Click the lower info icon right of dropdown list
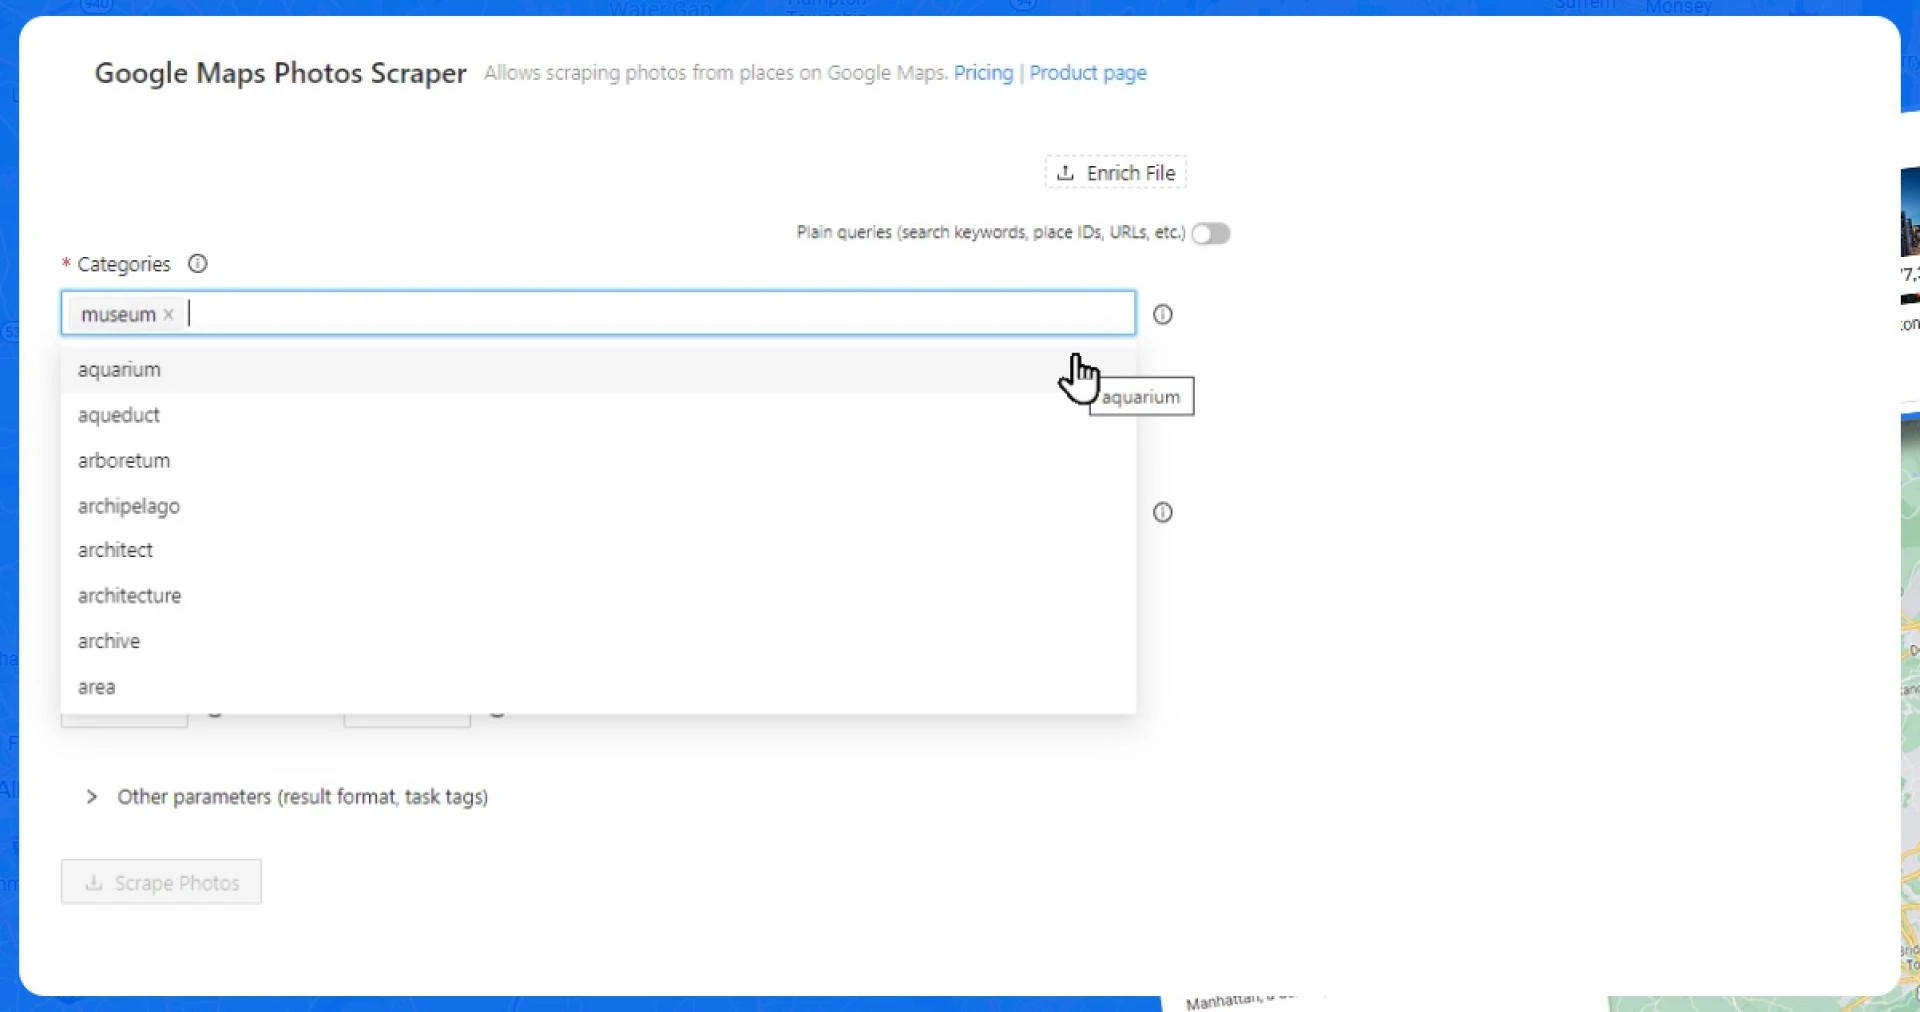This screenshot has width=1920, height=1012. tap(1162, 512)
